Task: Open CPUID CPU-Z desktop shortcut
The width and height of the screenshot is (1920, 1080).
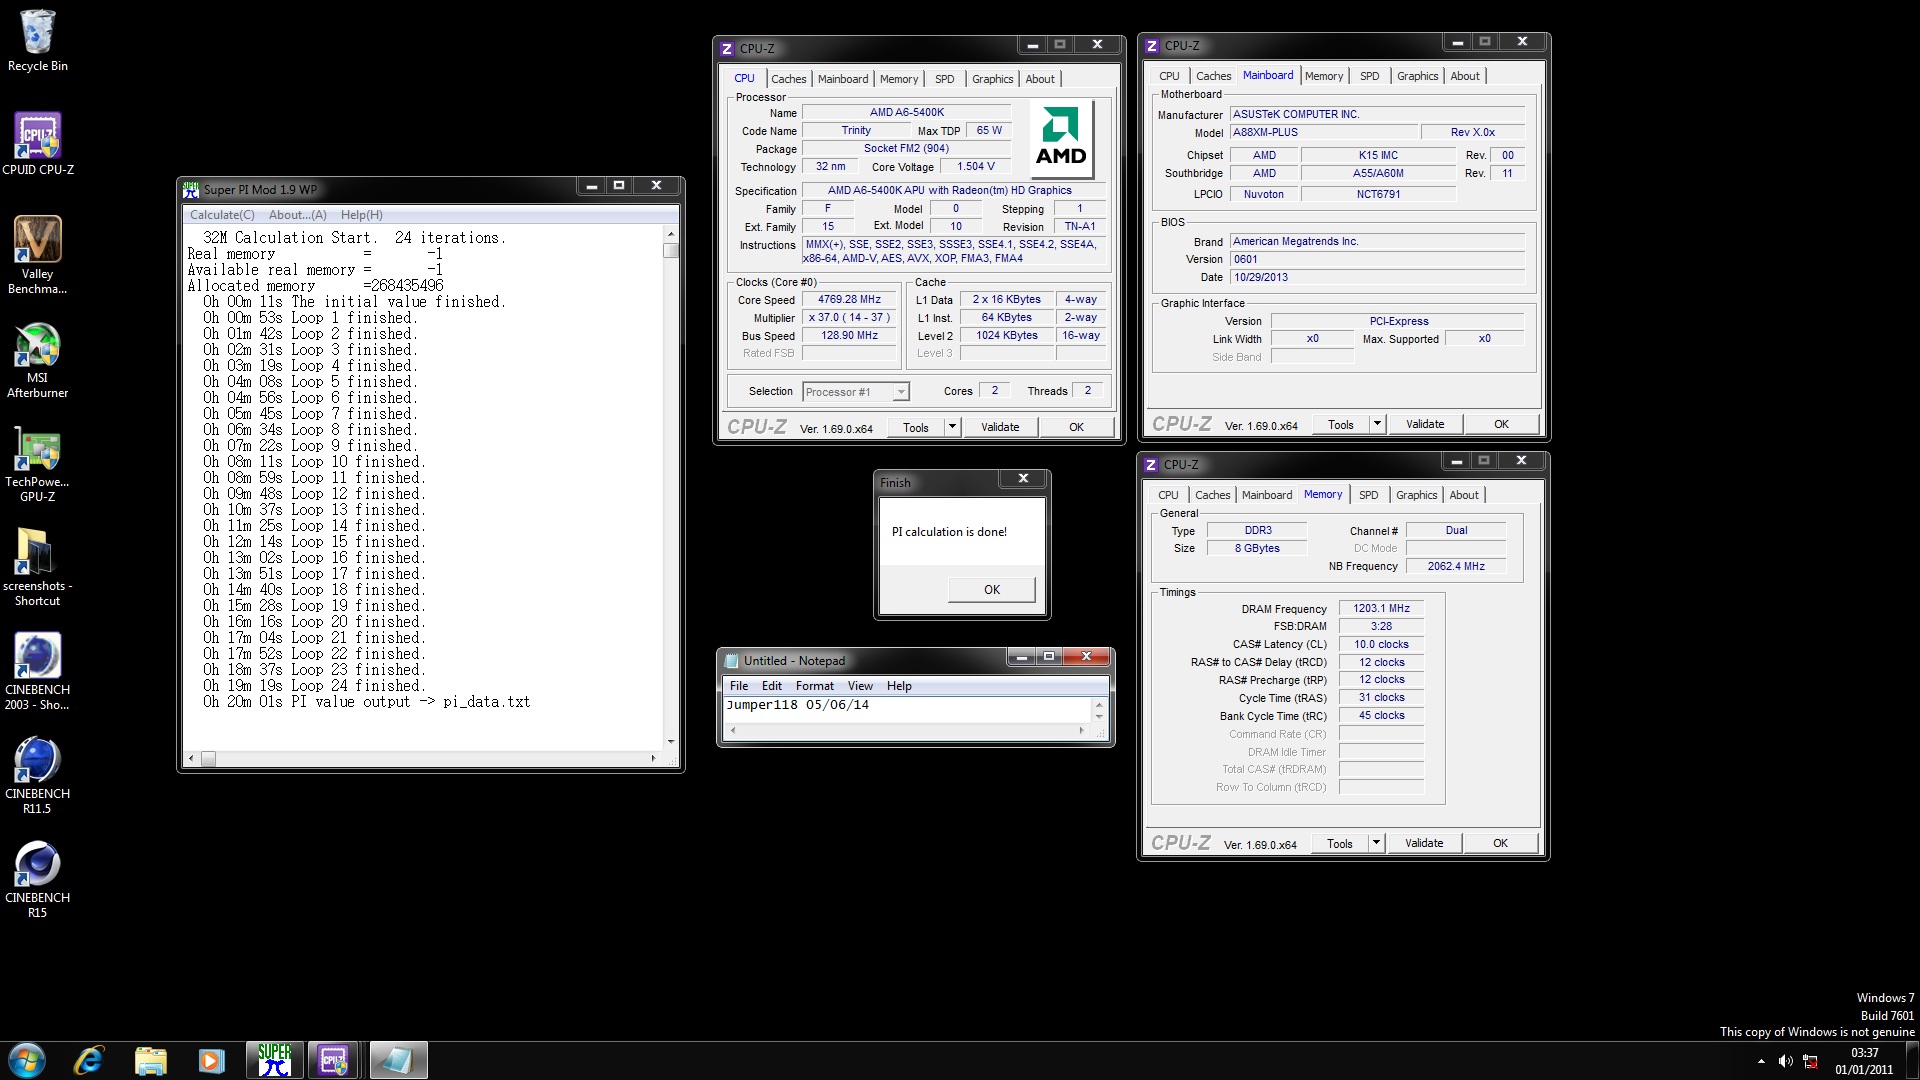Action: point(37,144)
